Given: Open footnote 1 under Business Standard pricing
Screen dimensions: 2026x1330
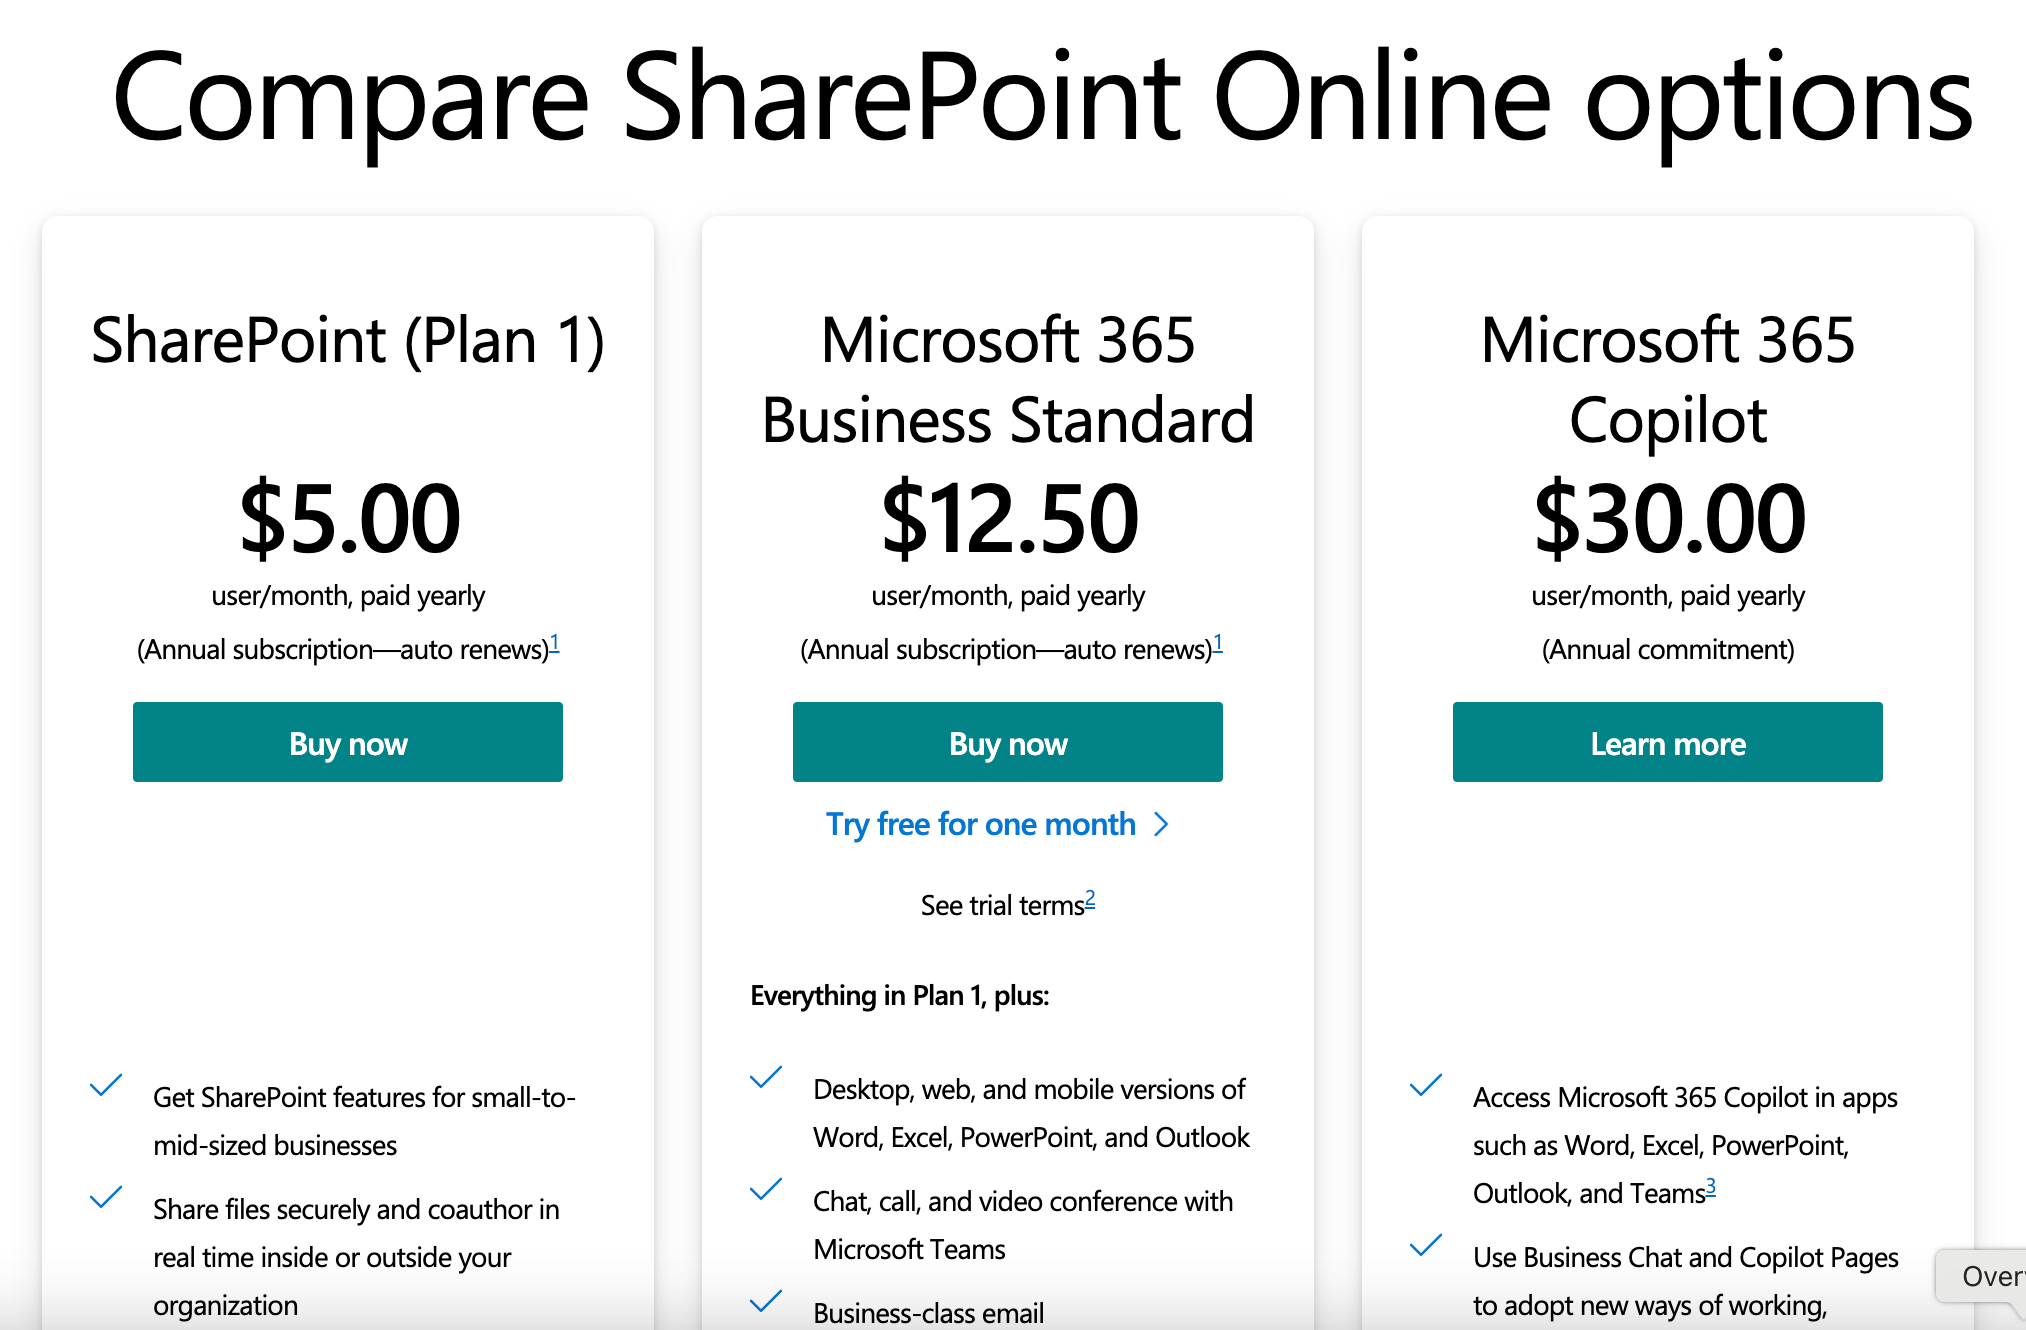Looking at the screenshot, I should tap(1217, 643).
